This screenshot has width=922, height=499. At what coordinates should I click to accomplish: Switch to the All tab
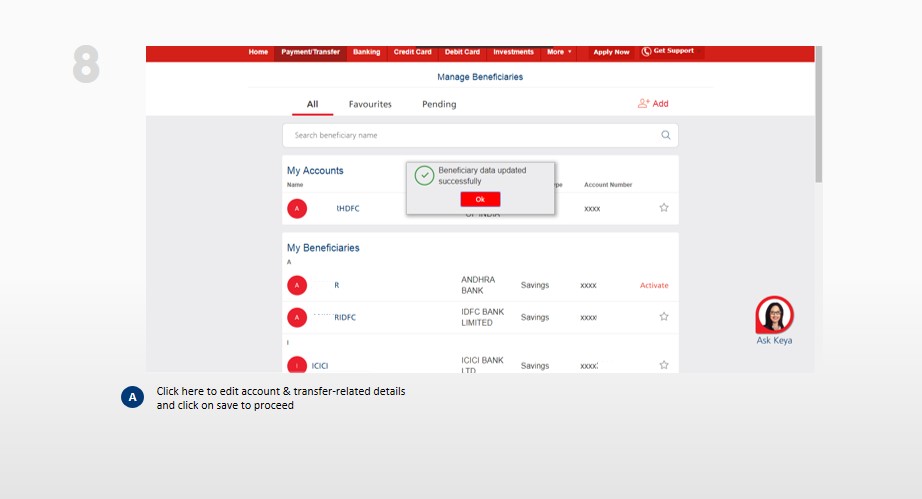(x=312, y=104)
